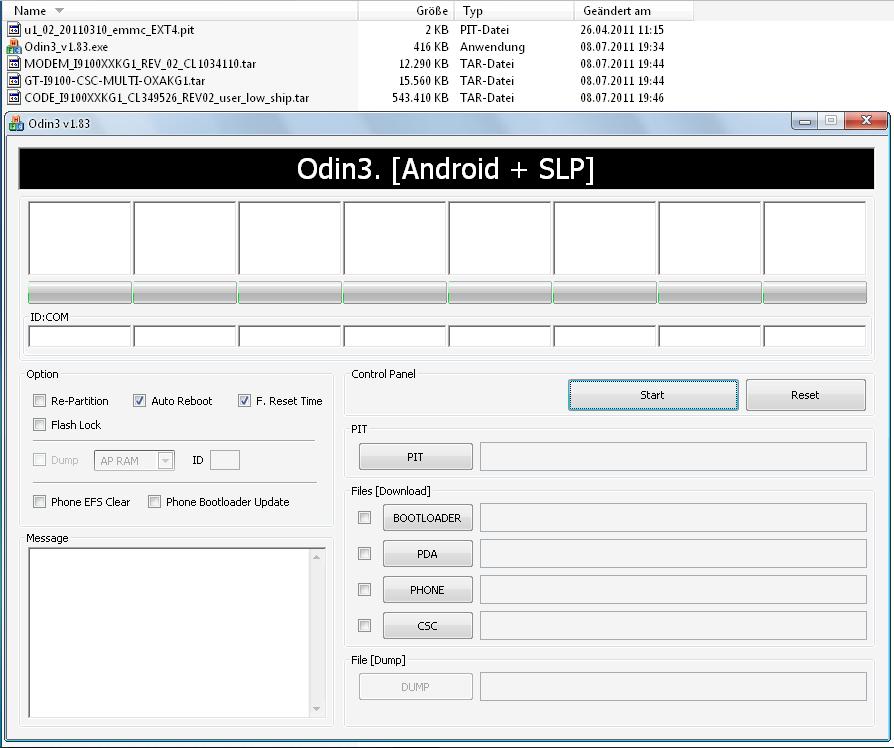Close the Odin3 v1.83 window
Screen dimensions: 894x748
point(866,120)
